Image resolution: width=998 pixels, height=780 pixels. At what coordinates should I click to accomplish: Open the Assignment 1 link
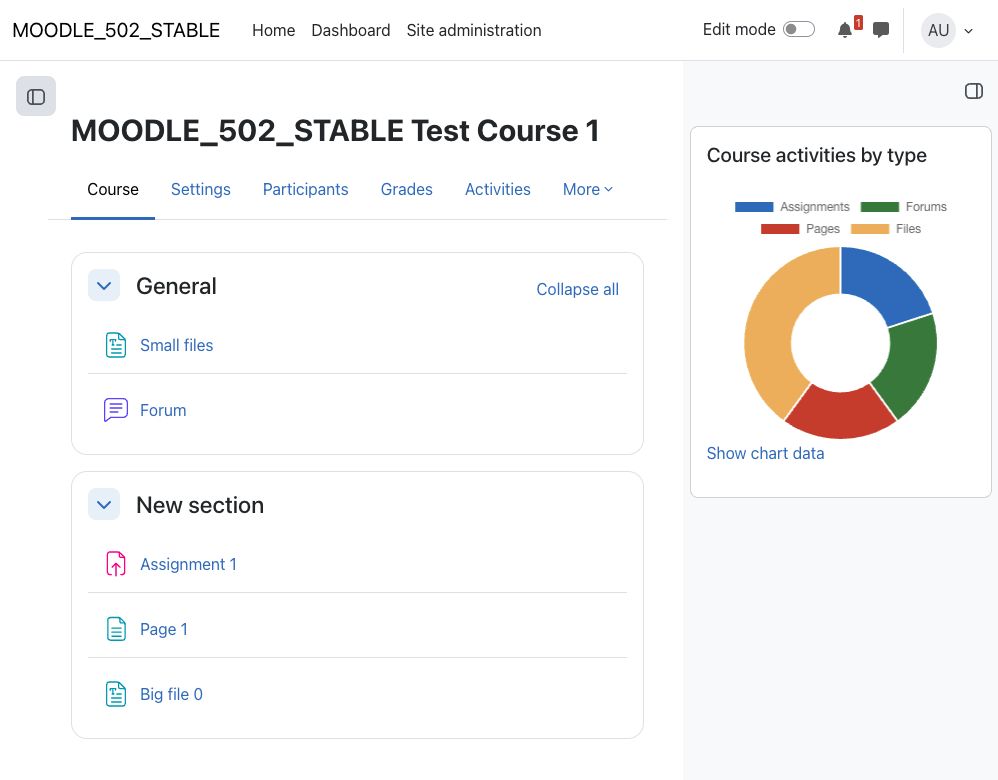coord(188,564)
